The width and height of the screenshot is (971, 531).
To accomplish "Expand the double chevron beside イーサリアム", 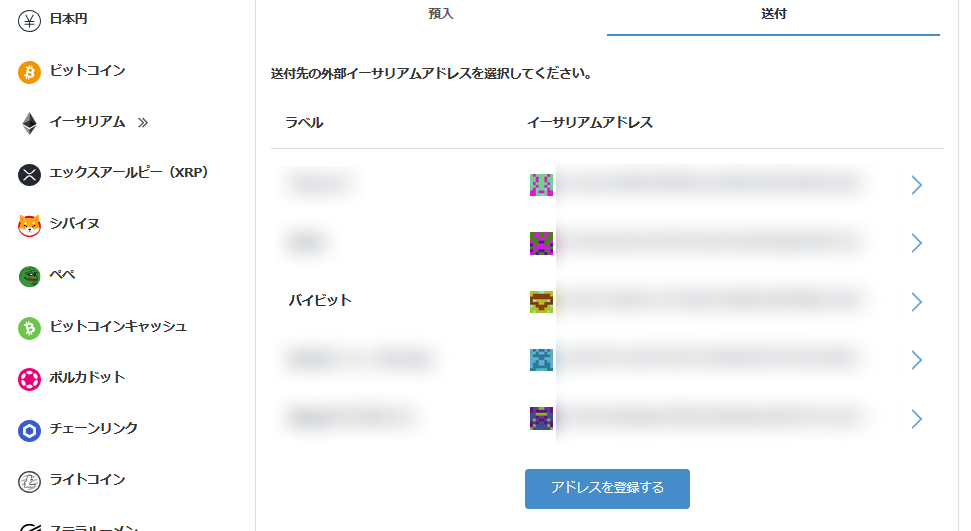I will pos(142,123).
